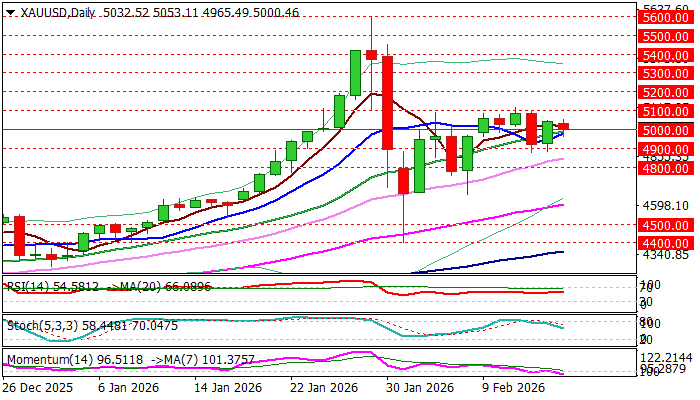
Task: Click the RSI(14) indicator label
Action: coord(25,285)
